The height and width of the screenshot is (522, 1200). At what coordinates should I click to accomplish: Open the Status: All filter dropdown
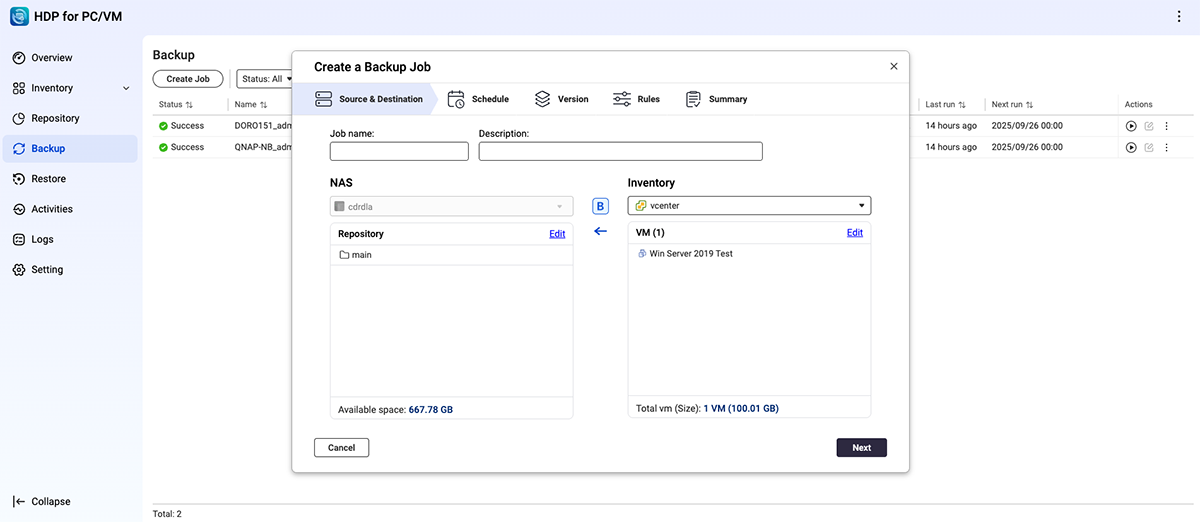click(265, 79)
